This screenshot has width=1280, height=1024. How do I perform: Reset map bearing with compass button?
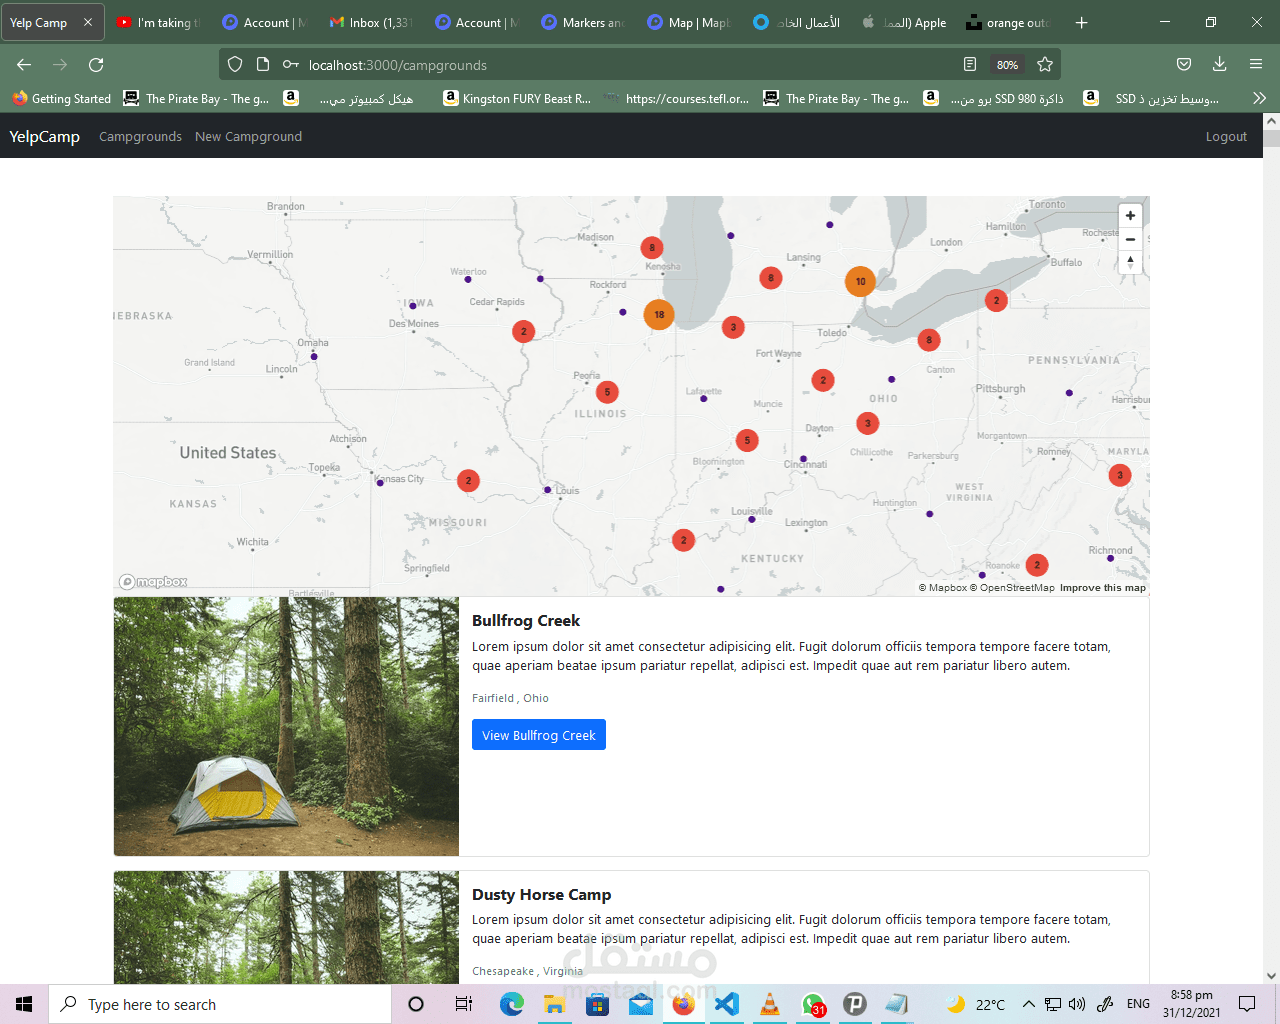coord(1130,262)
